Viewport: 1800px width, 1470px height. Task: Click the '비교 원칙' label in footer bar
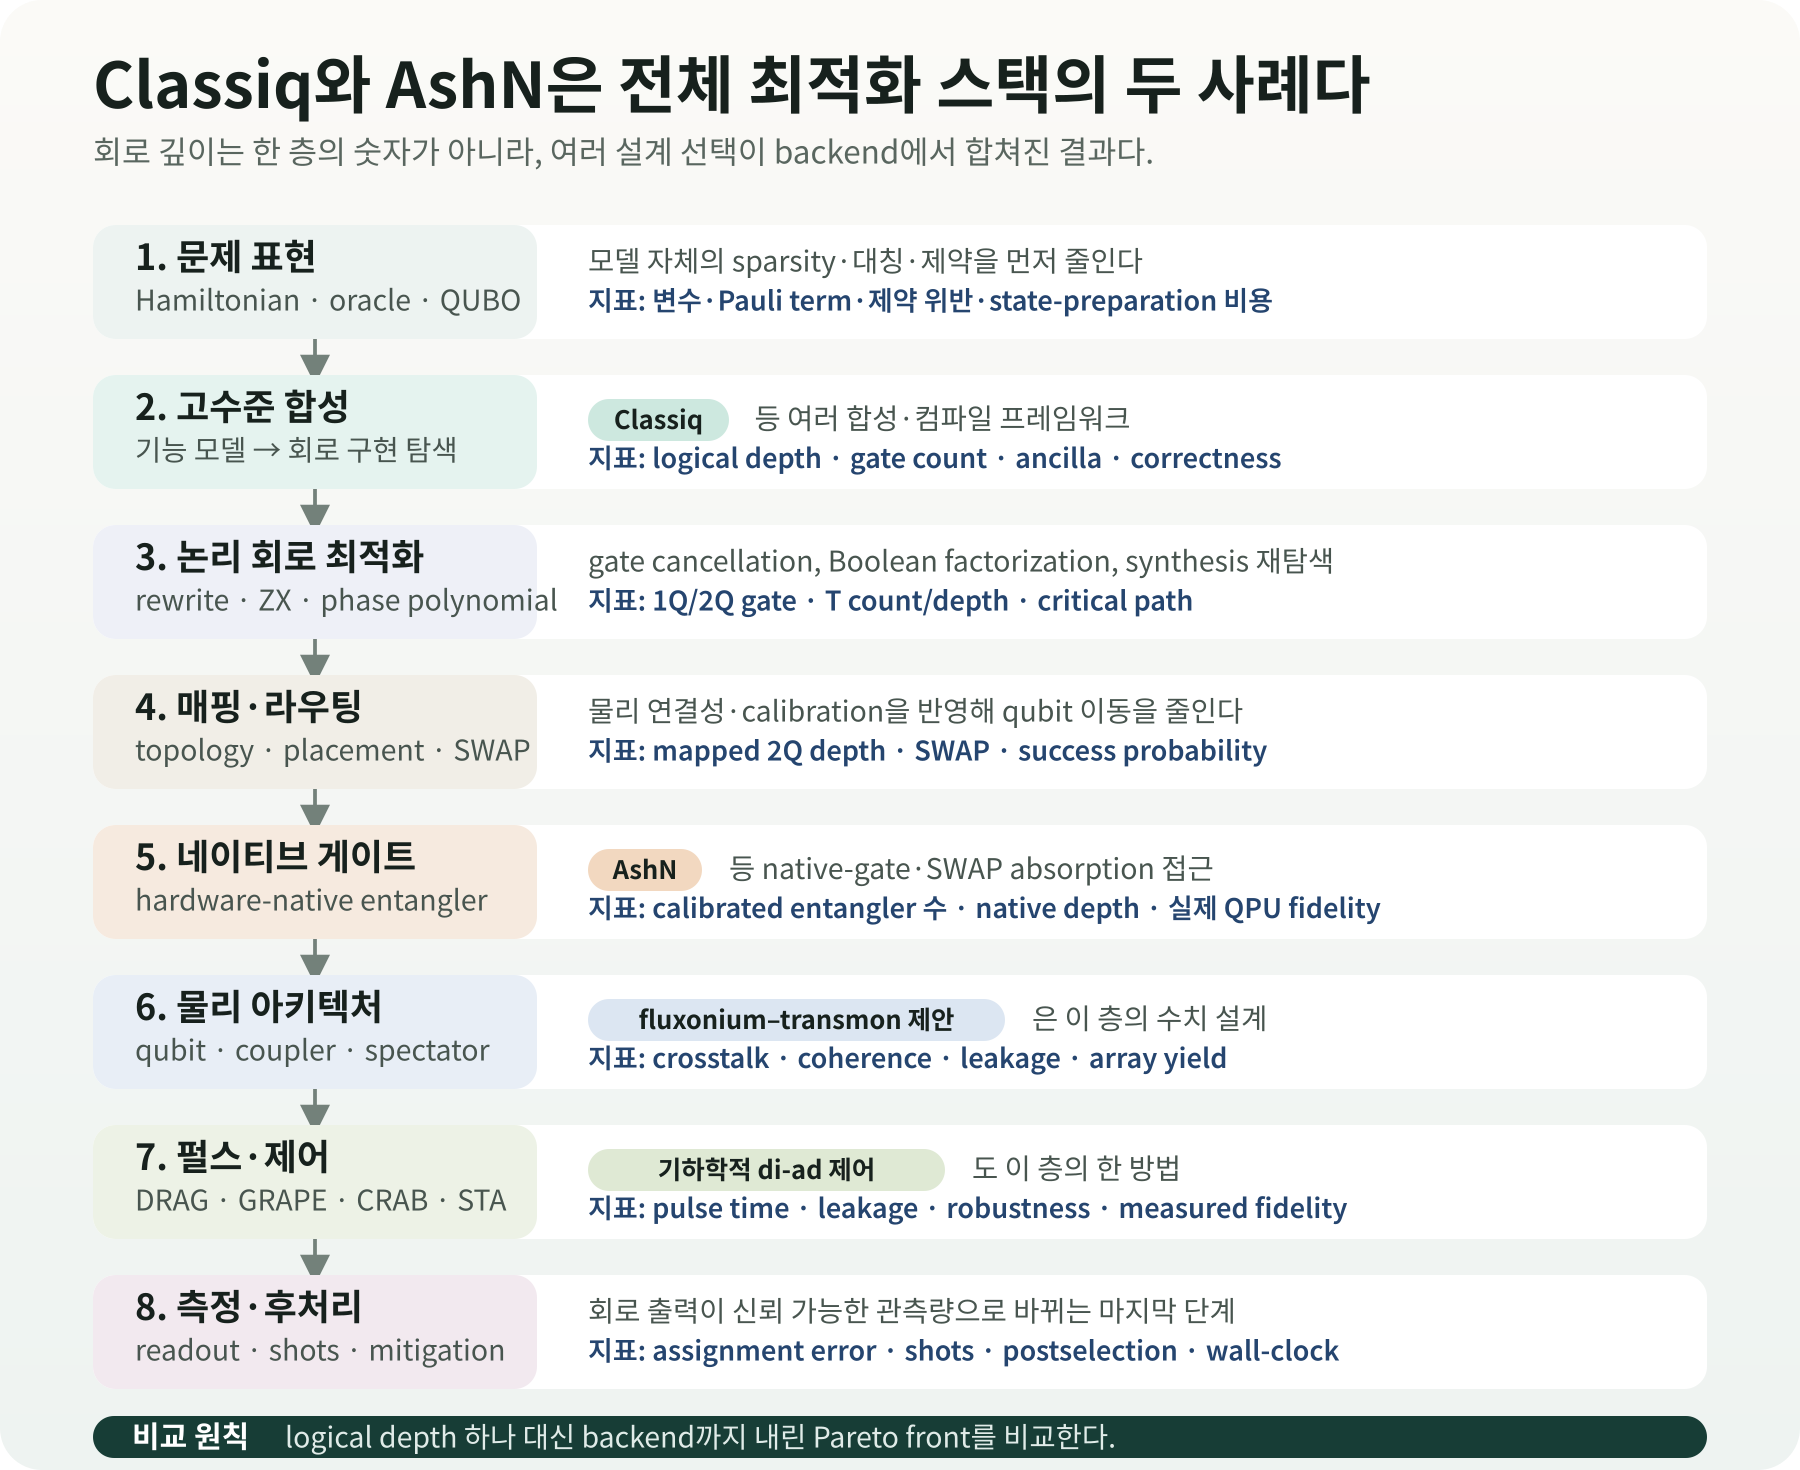click(190, 1437)
